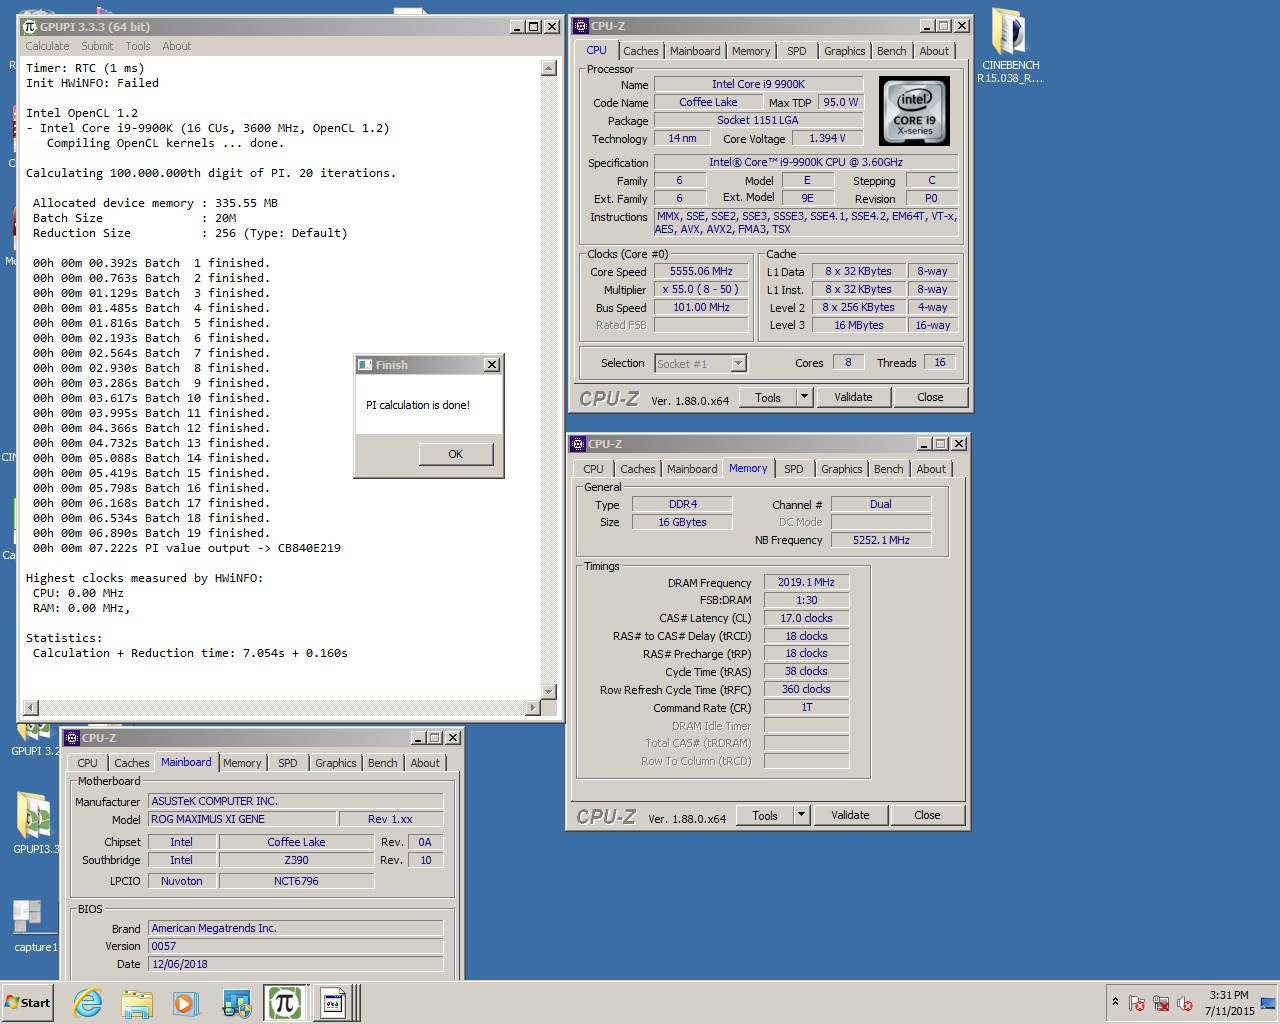Click Close in CPU-Z CPU window
The width and height of the screenshot is (1280, 1024).
pyautogui.click(x=930, y=397)
